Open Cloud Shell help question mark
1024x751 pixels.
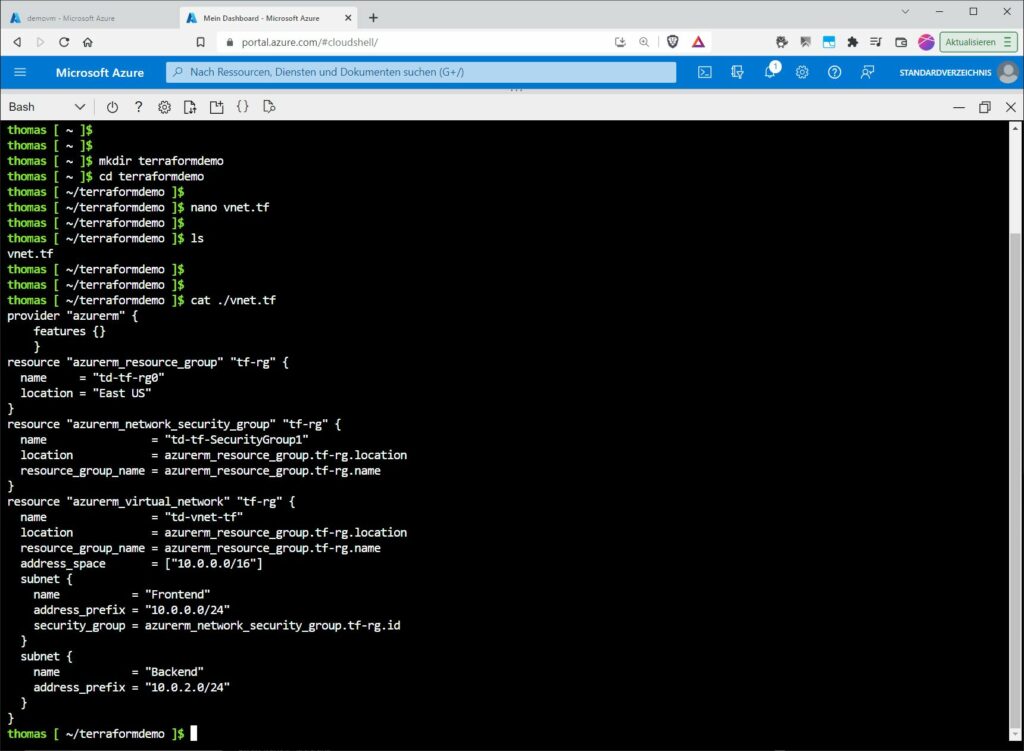click(x=138, y=106)
